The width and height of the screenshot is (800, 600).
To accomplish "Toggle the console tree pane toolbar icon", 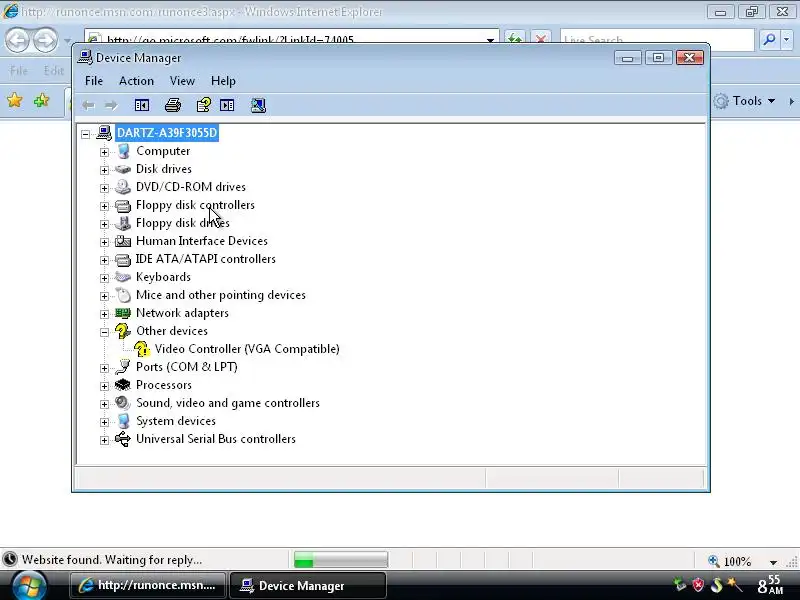I will click(142, 106).
